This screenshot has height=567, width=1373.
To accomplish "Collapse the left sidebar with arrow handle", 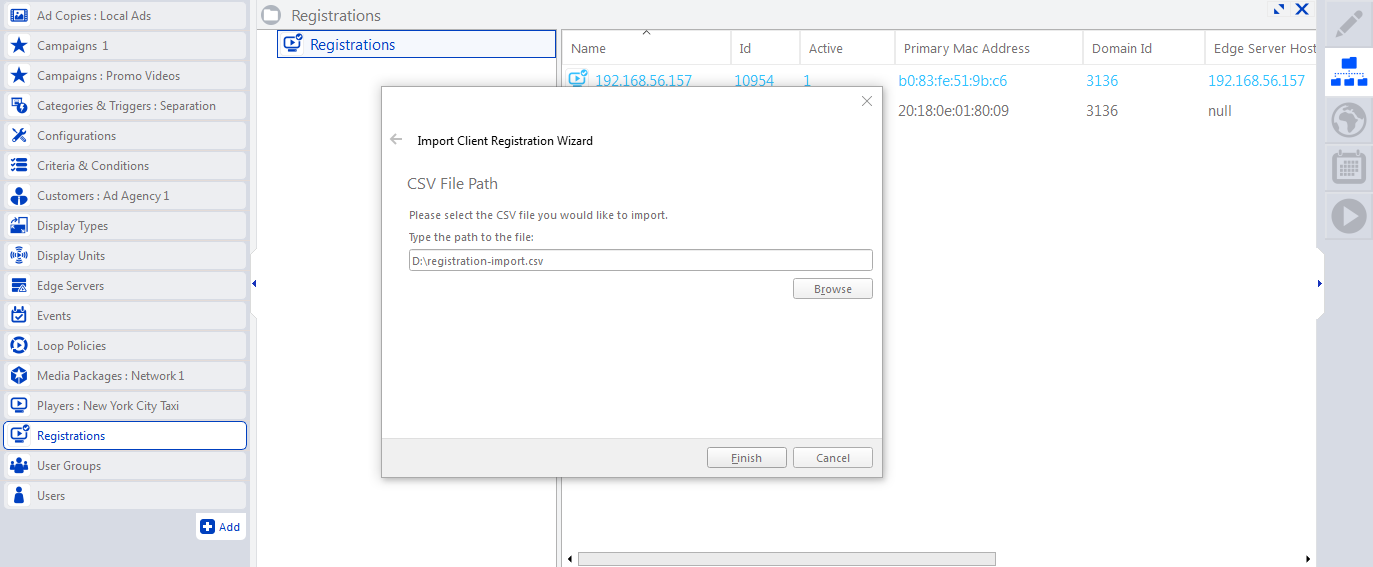I will pyautogui.click(x=254, y=284).
